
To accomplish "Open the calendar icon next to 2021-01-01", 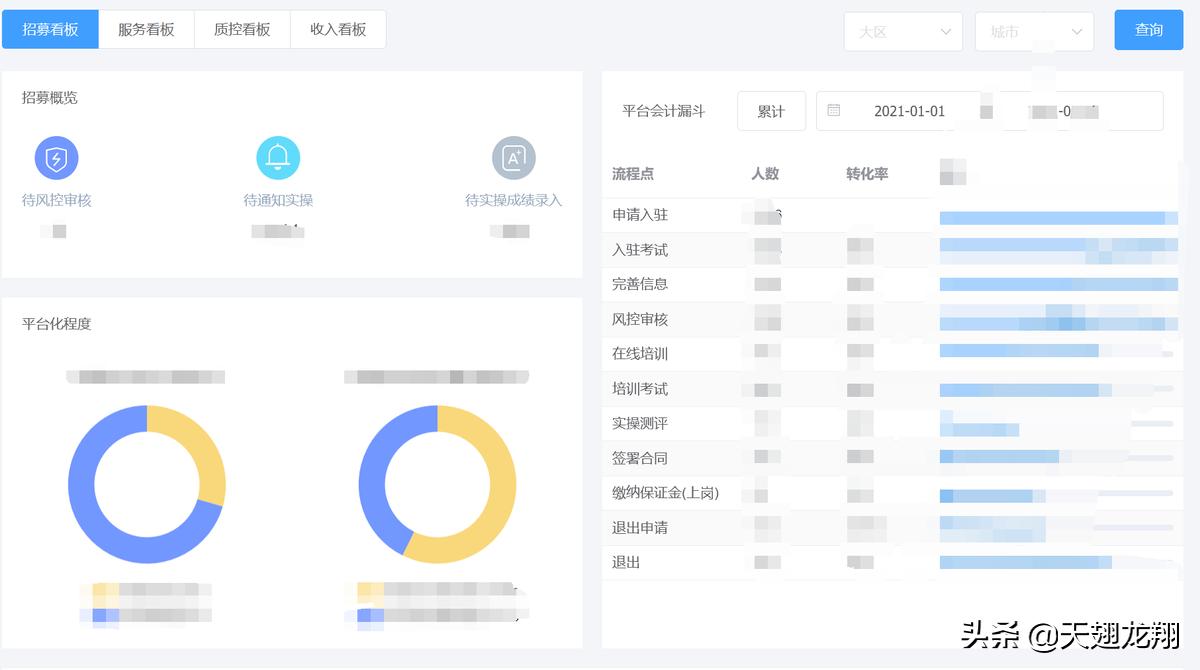I will 835,111.
